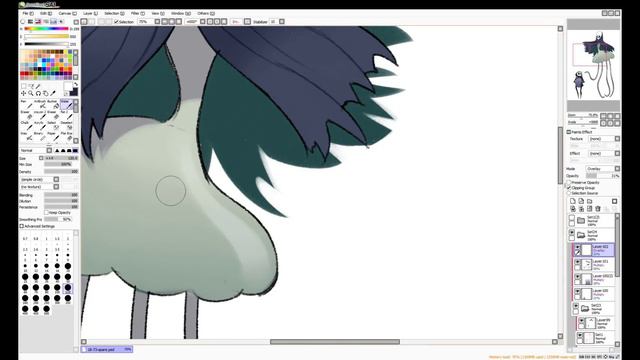Select the Magic Wand tool
The width and height of the screenshot is (640, 360).
(38, 86)
